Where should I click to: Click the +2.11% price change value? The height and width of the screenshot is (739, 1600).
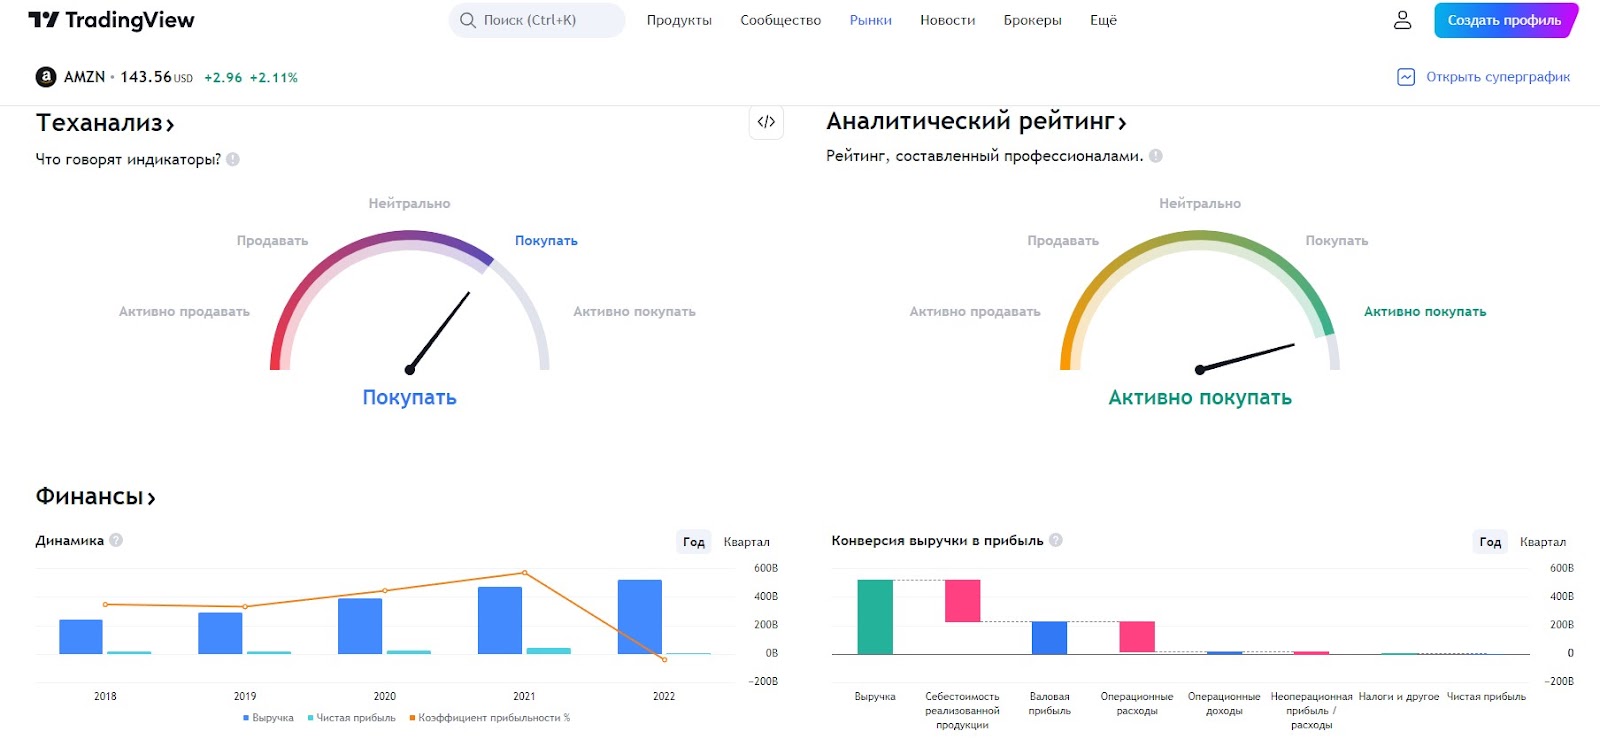[x=274, y=78]
